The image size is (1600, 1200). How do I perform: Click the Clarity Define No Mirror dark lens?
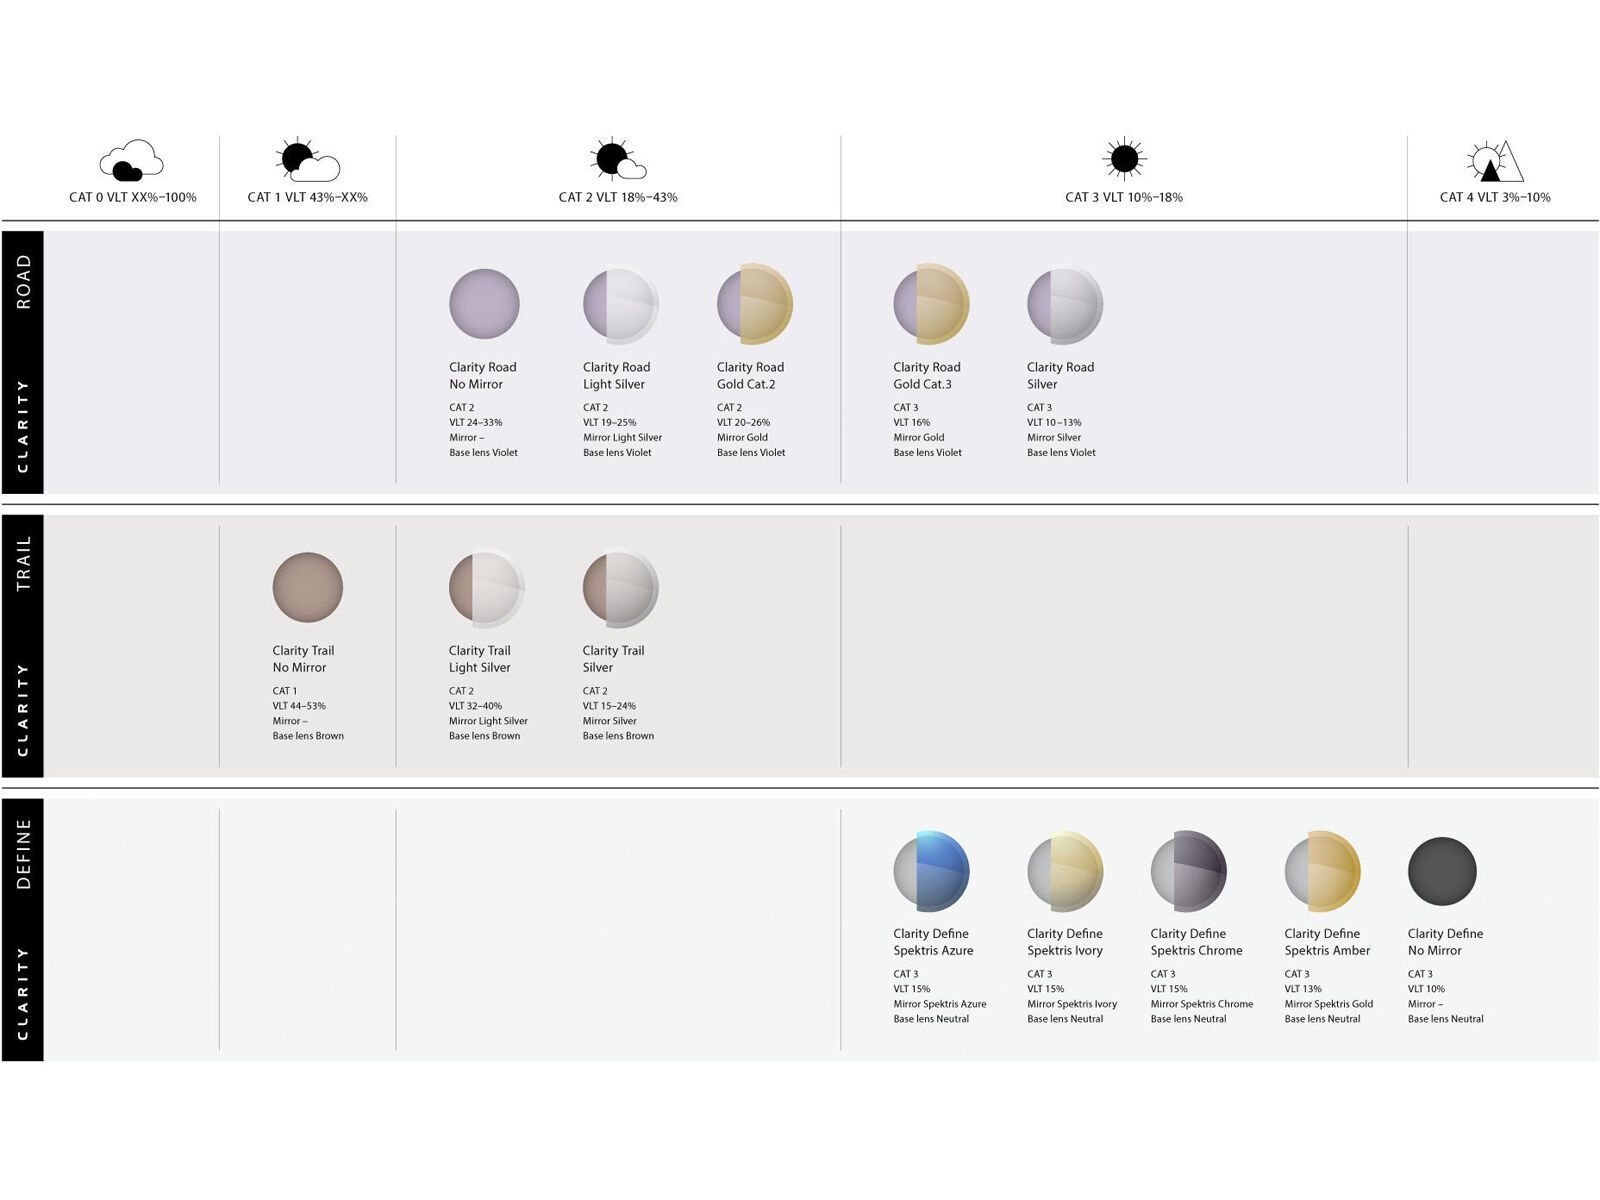click(x=1443, y=872)
